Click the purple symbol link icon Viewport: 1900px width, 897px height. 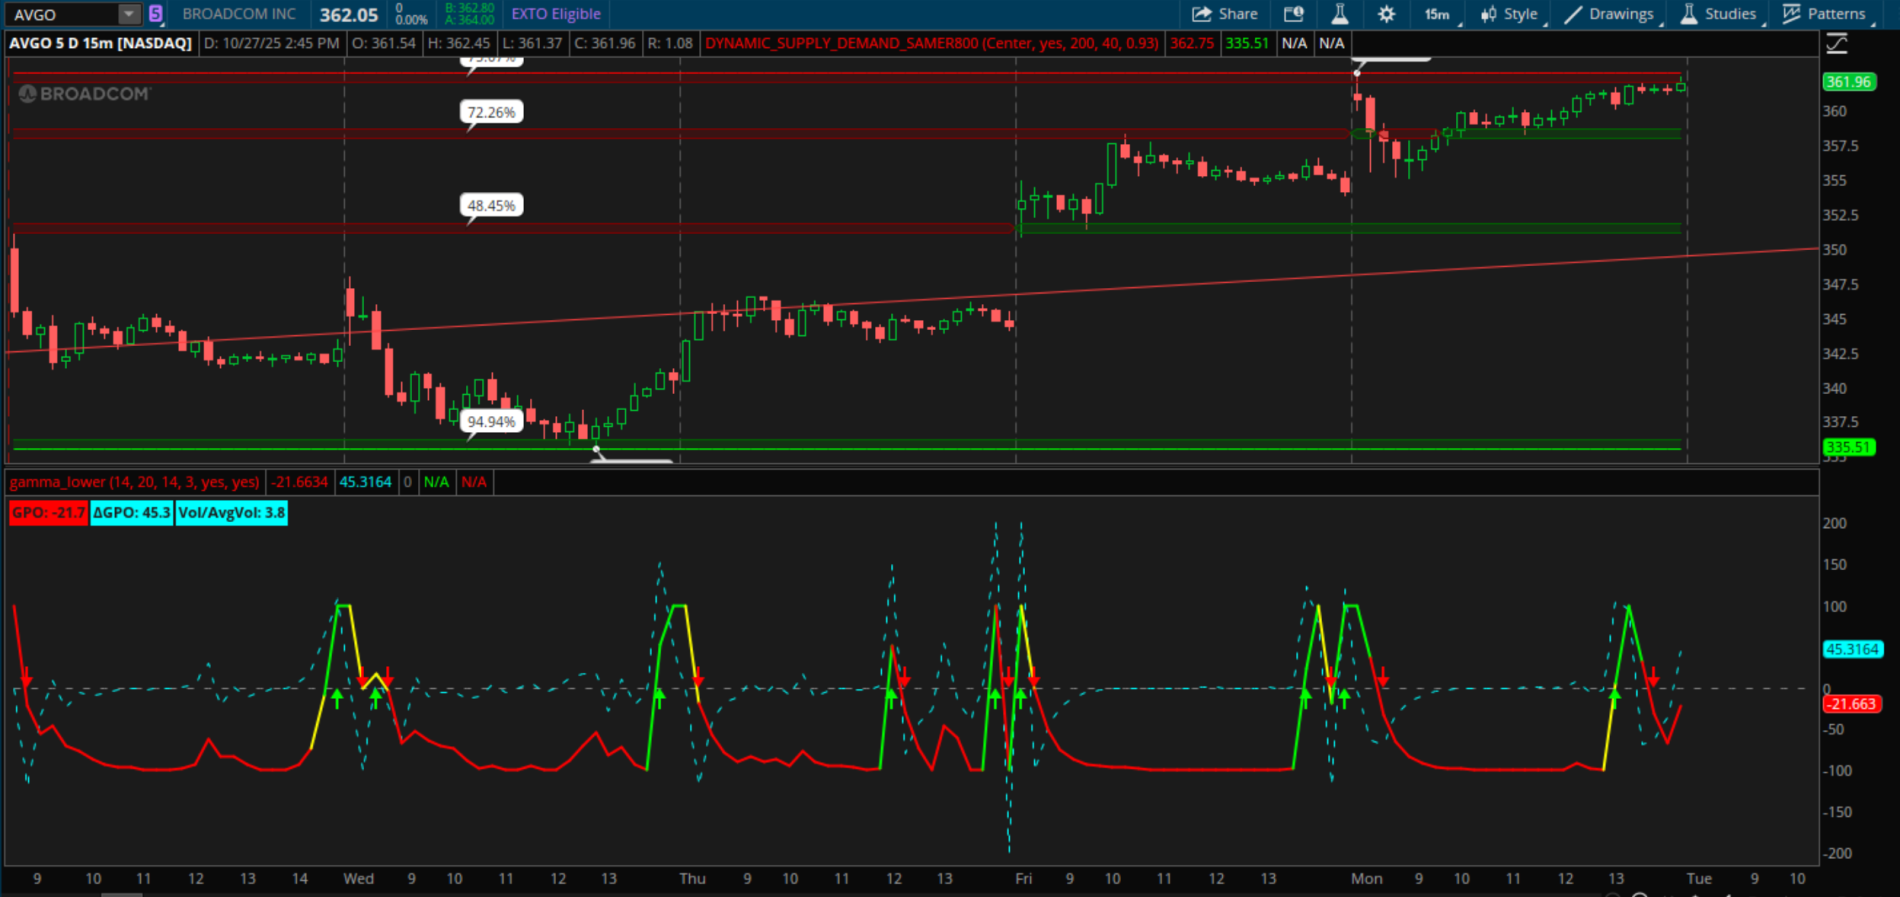156,14
